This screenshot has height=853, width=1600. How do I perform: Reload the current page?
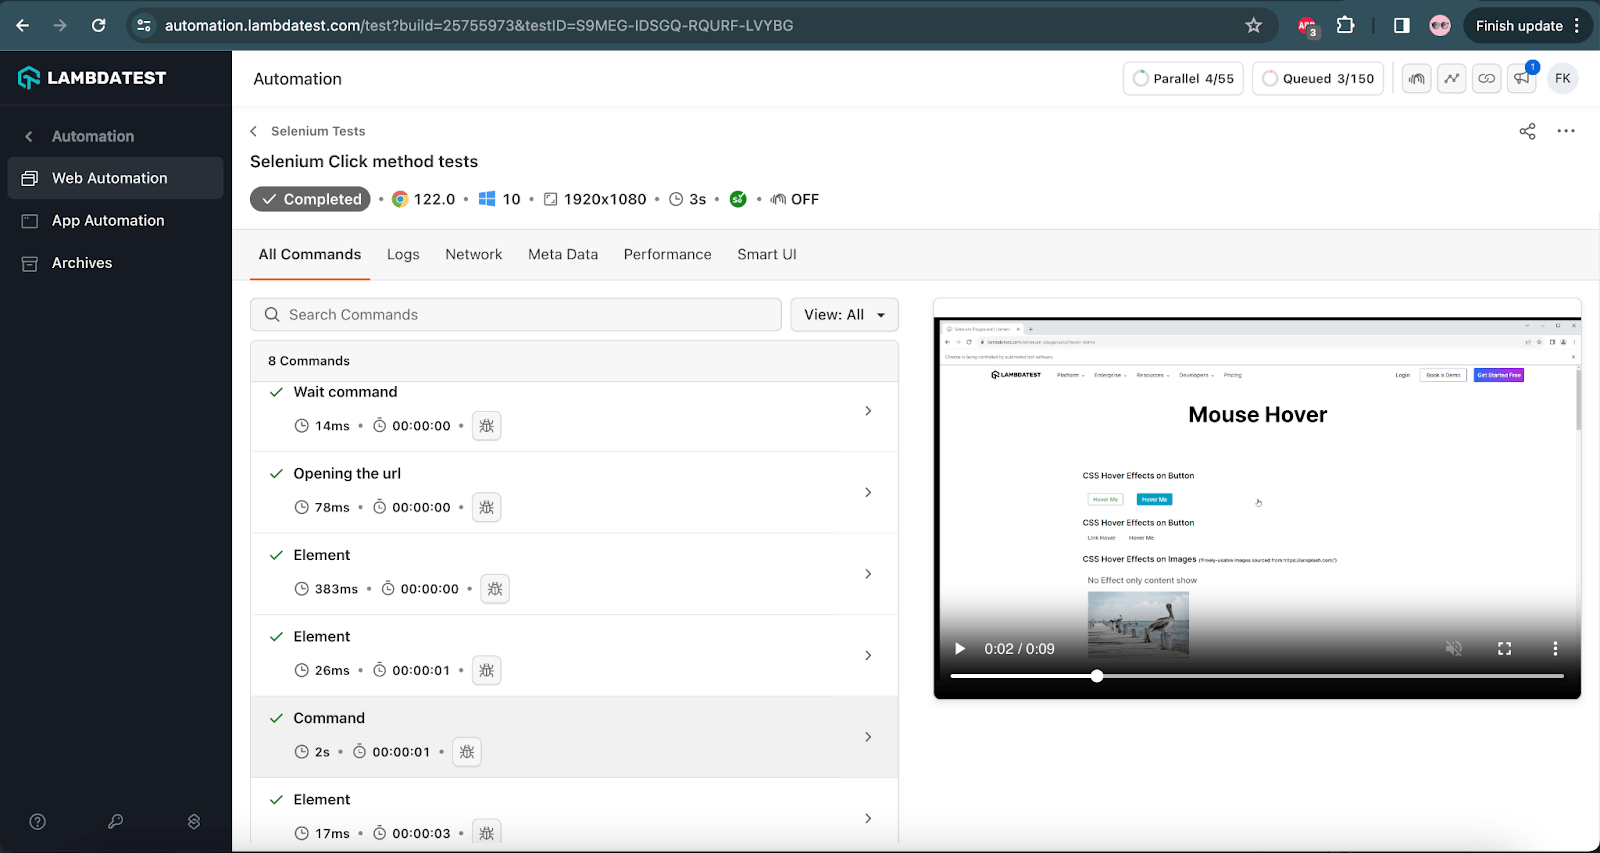[98, 26]
